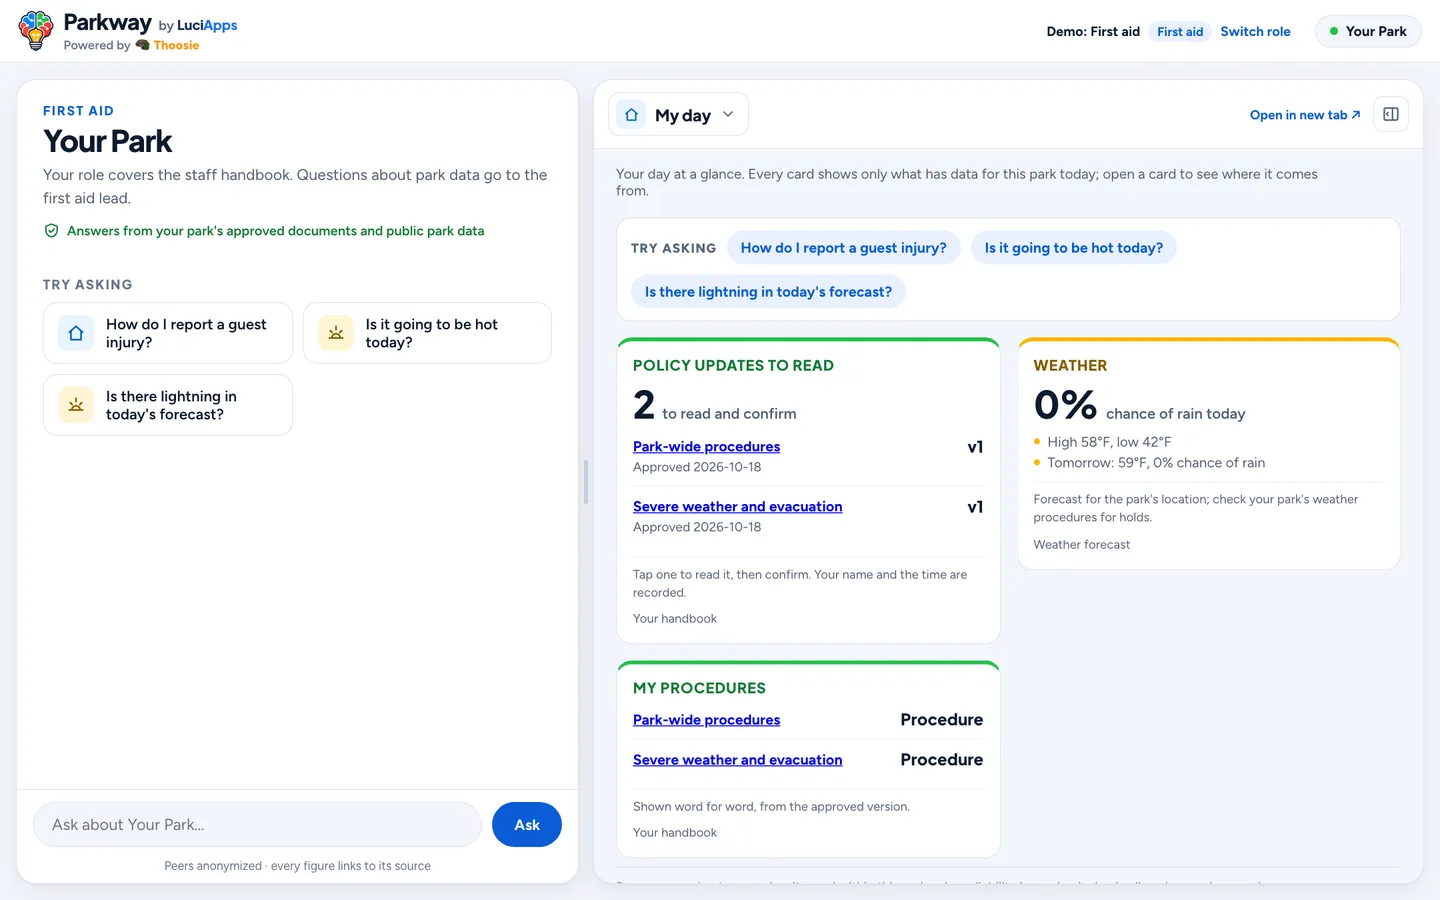The height and width of the screenshot is (900, 1440).
Task: Open Severe weather and evacuation under My Procedures
Action: pos(737,760)
